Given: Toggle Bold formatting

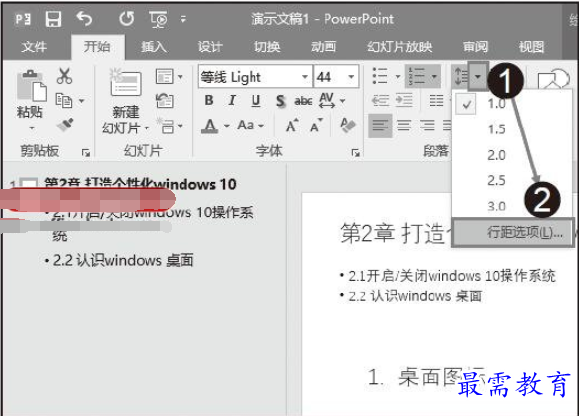Looking at the screenshot, I should (x=209, y=100).
